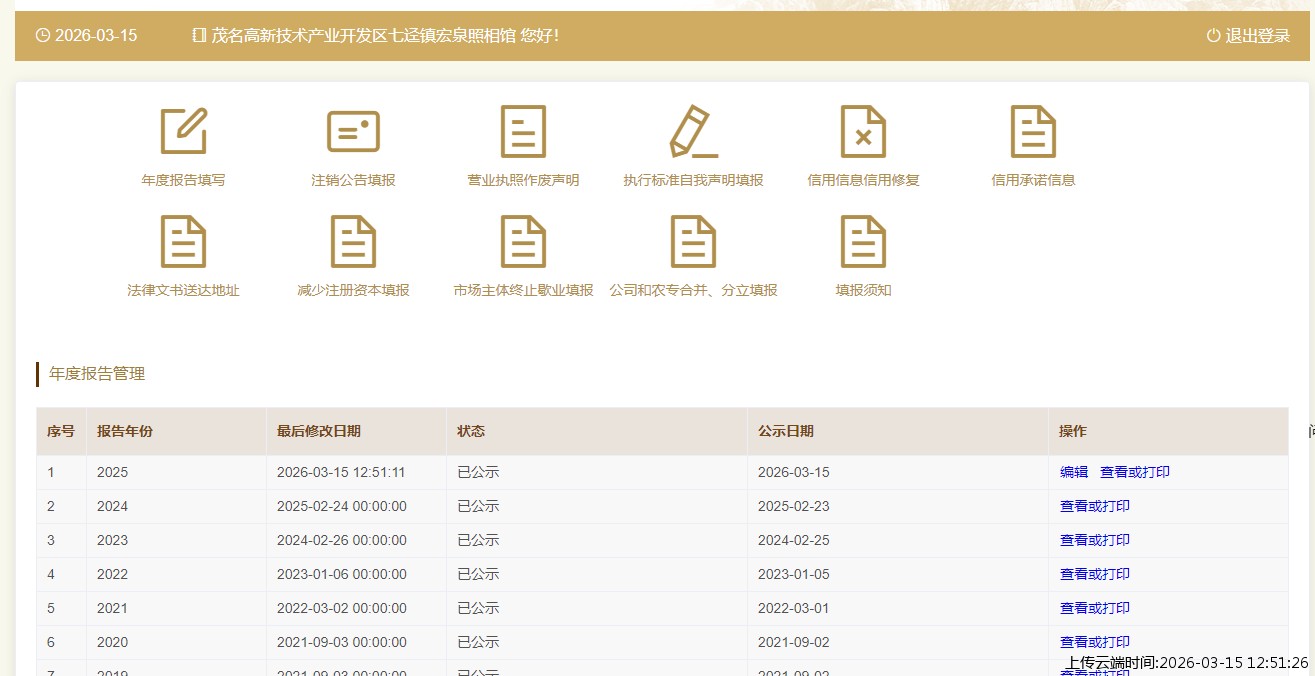1315x676 pixels.
Task: Click 编辑 link for 2025 report
Action: 1073,472
